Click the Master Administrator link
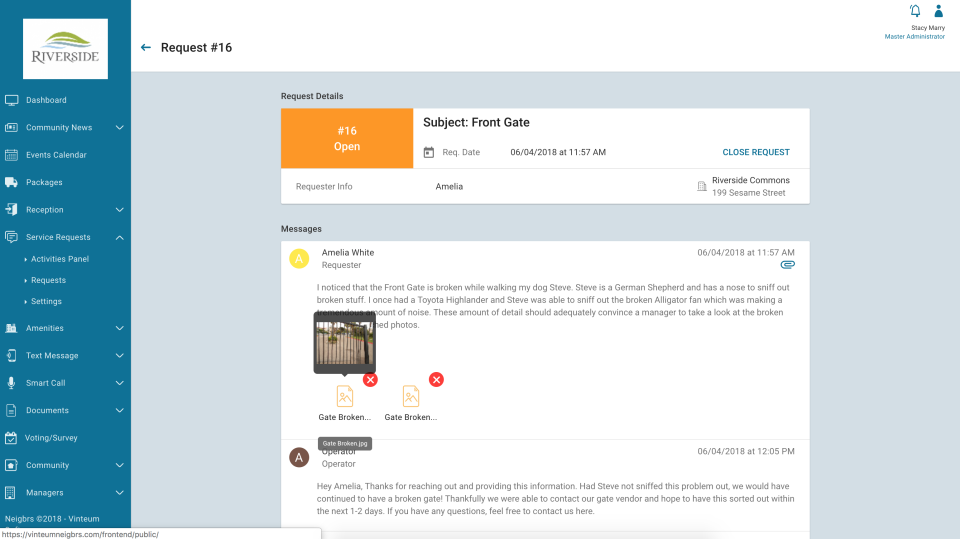Viewport: 960px width, 539px height. [x=914, y=37]
